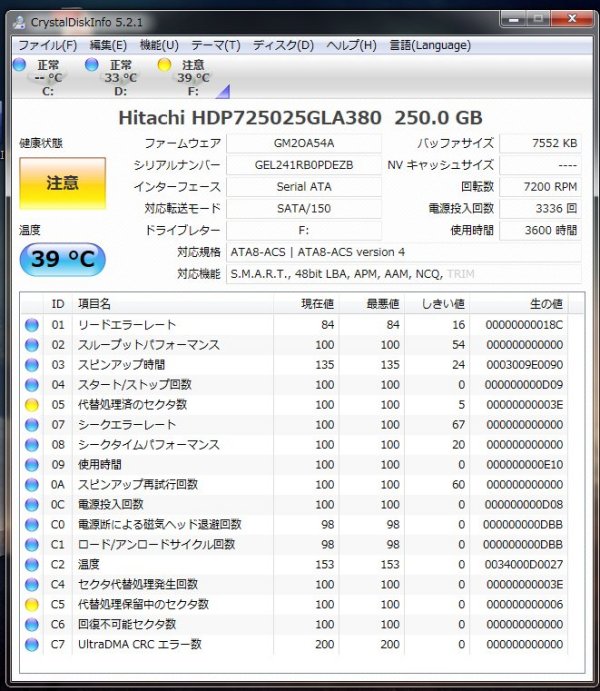Select the UltraDMA CRC エラー数 row name
The width and height of the screenshot is (600, 691).
coord(140,645)
